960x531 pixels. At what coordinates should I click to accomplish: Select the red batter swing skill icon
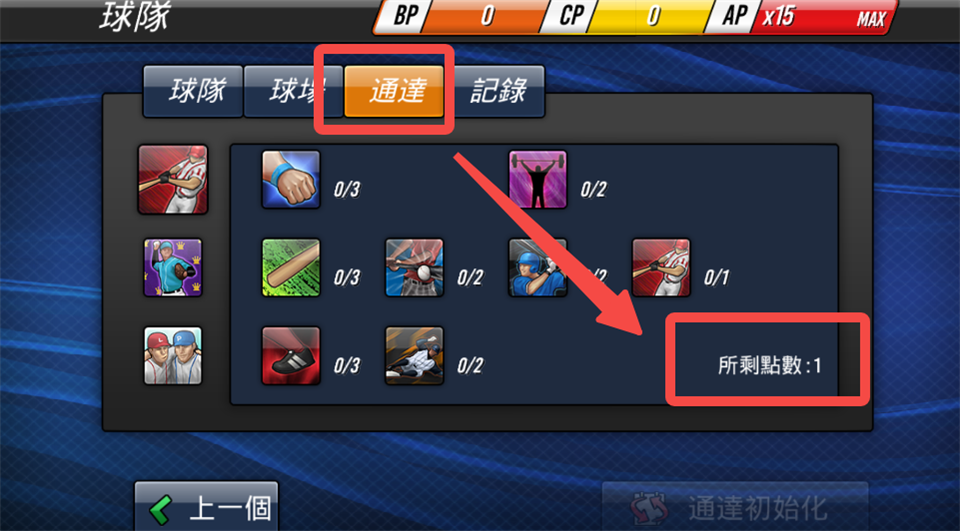coord(661,268)
